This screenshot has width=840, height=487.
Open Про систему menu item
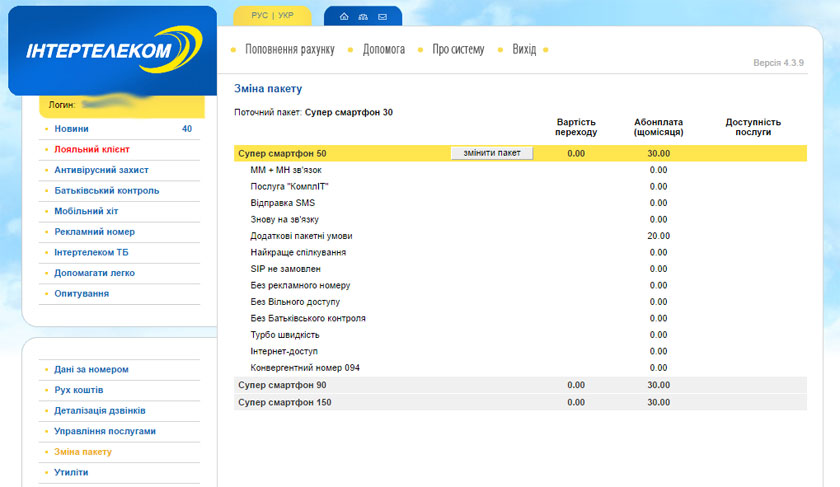click(x=458, y=49)
